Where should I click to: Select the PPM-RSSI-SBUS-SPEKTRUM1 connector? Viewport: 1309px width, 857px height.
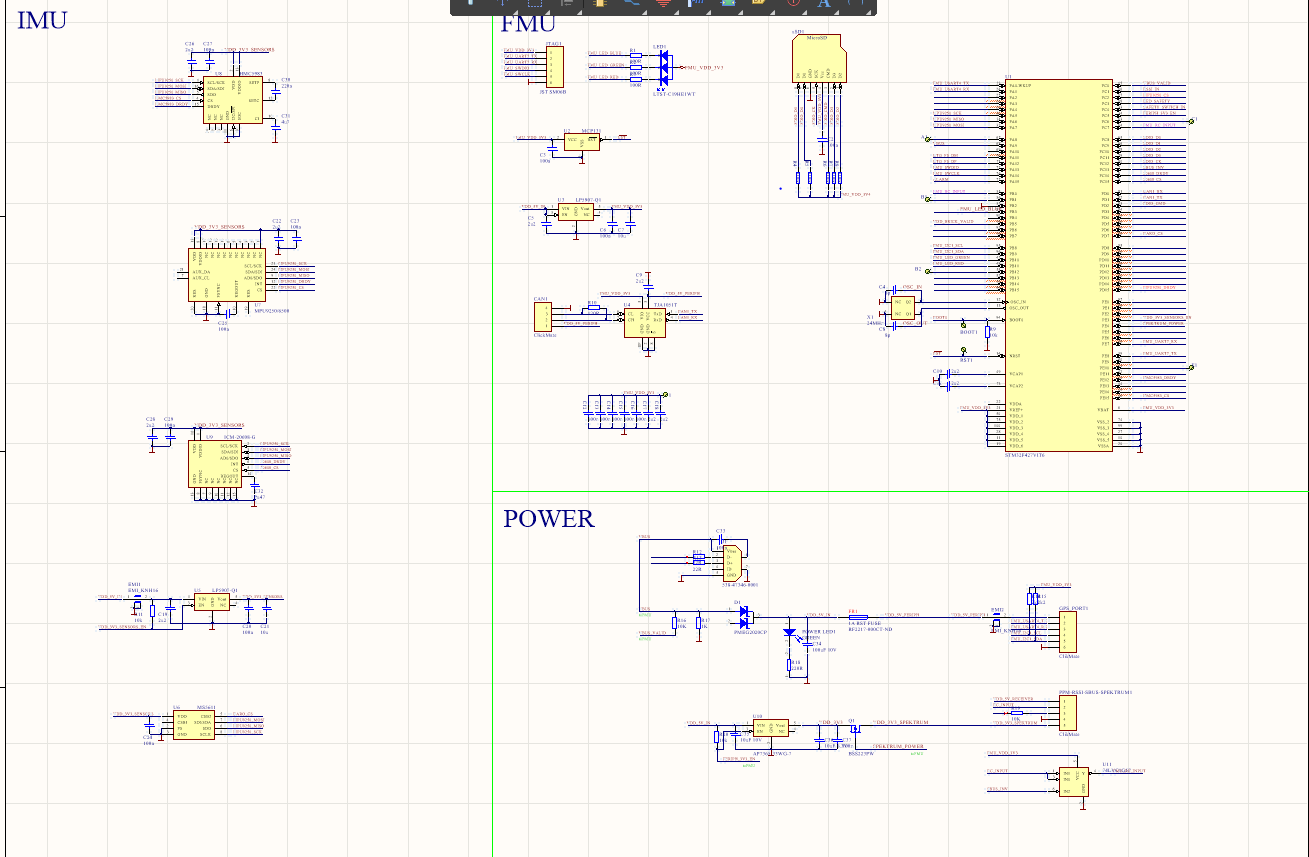[1068, 714]
